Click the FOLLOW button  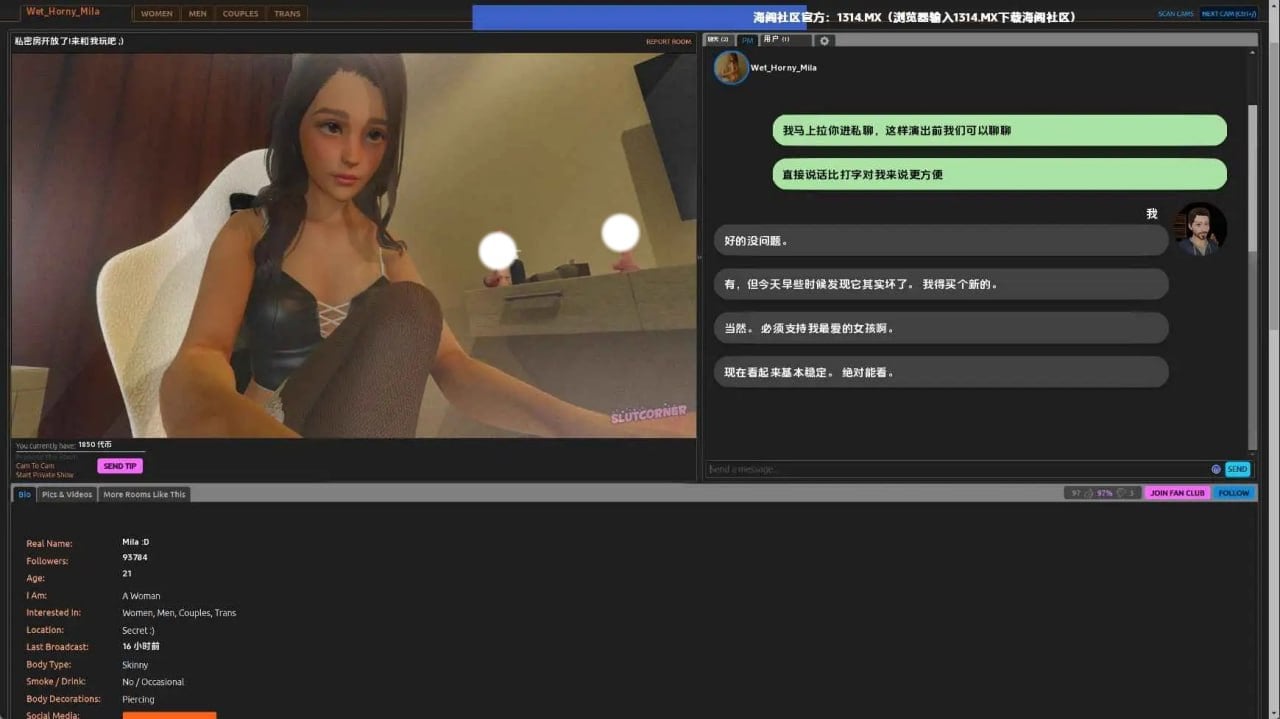(1233, 493)
